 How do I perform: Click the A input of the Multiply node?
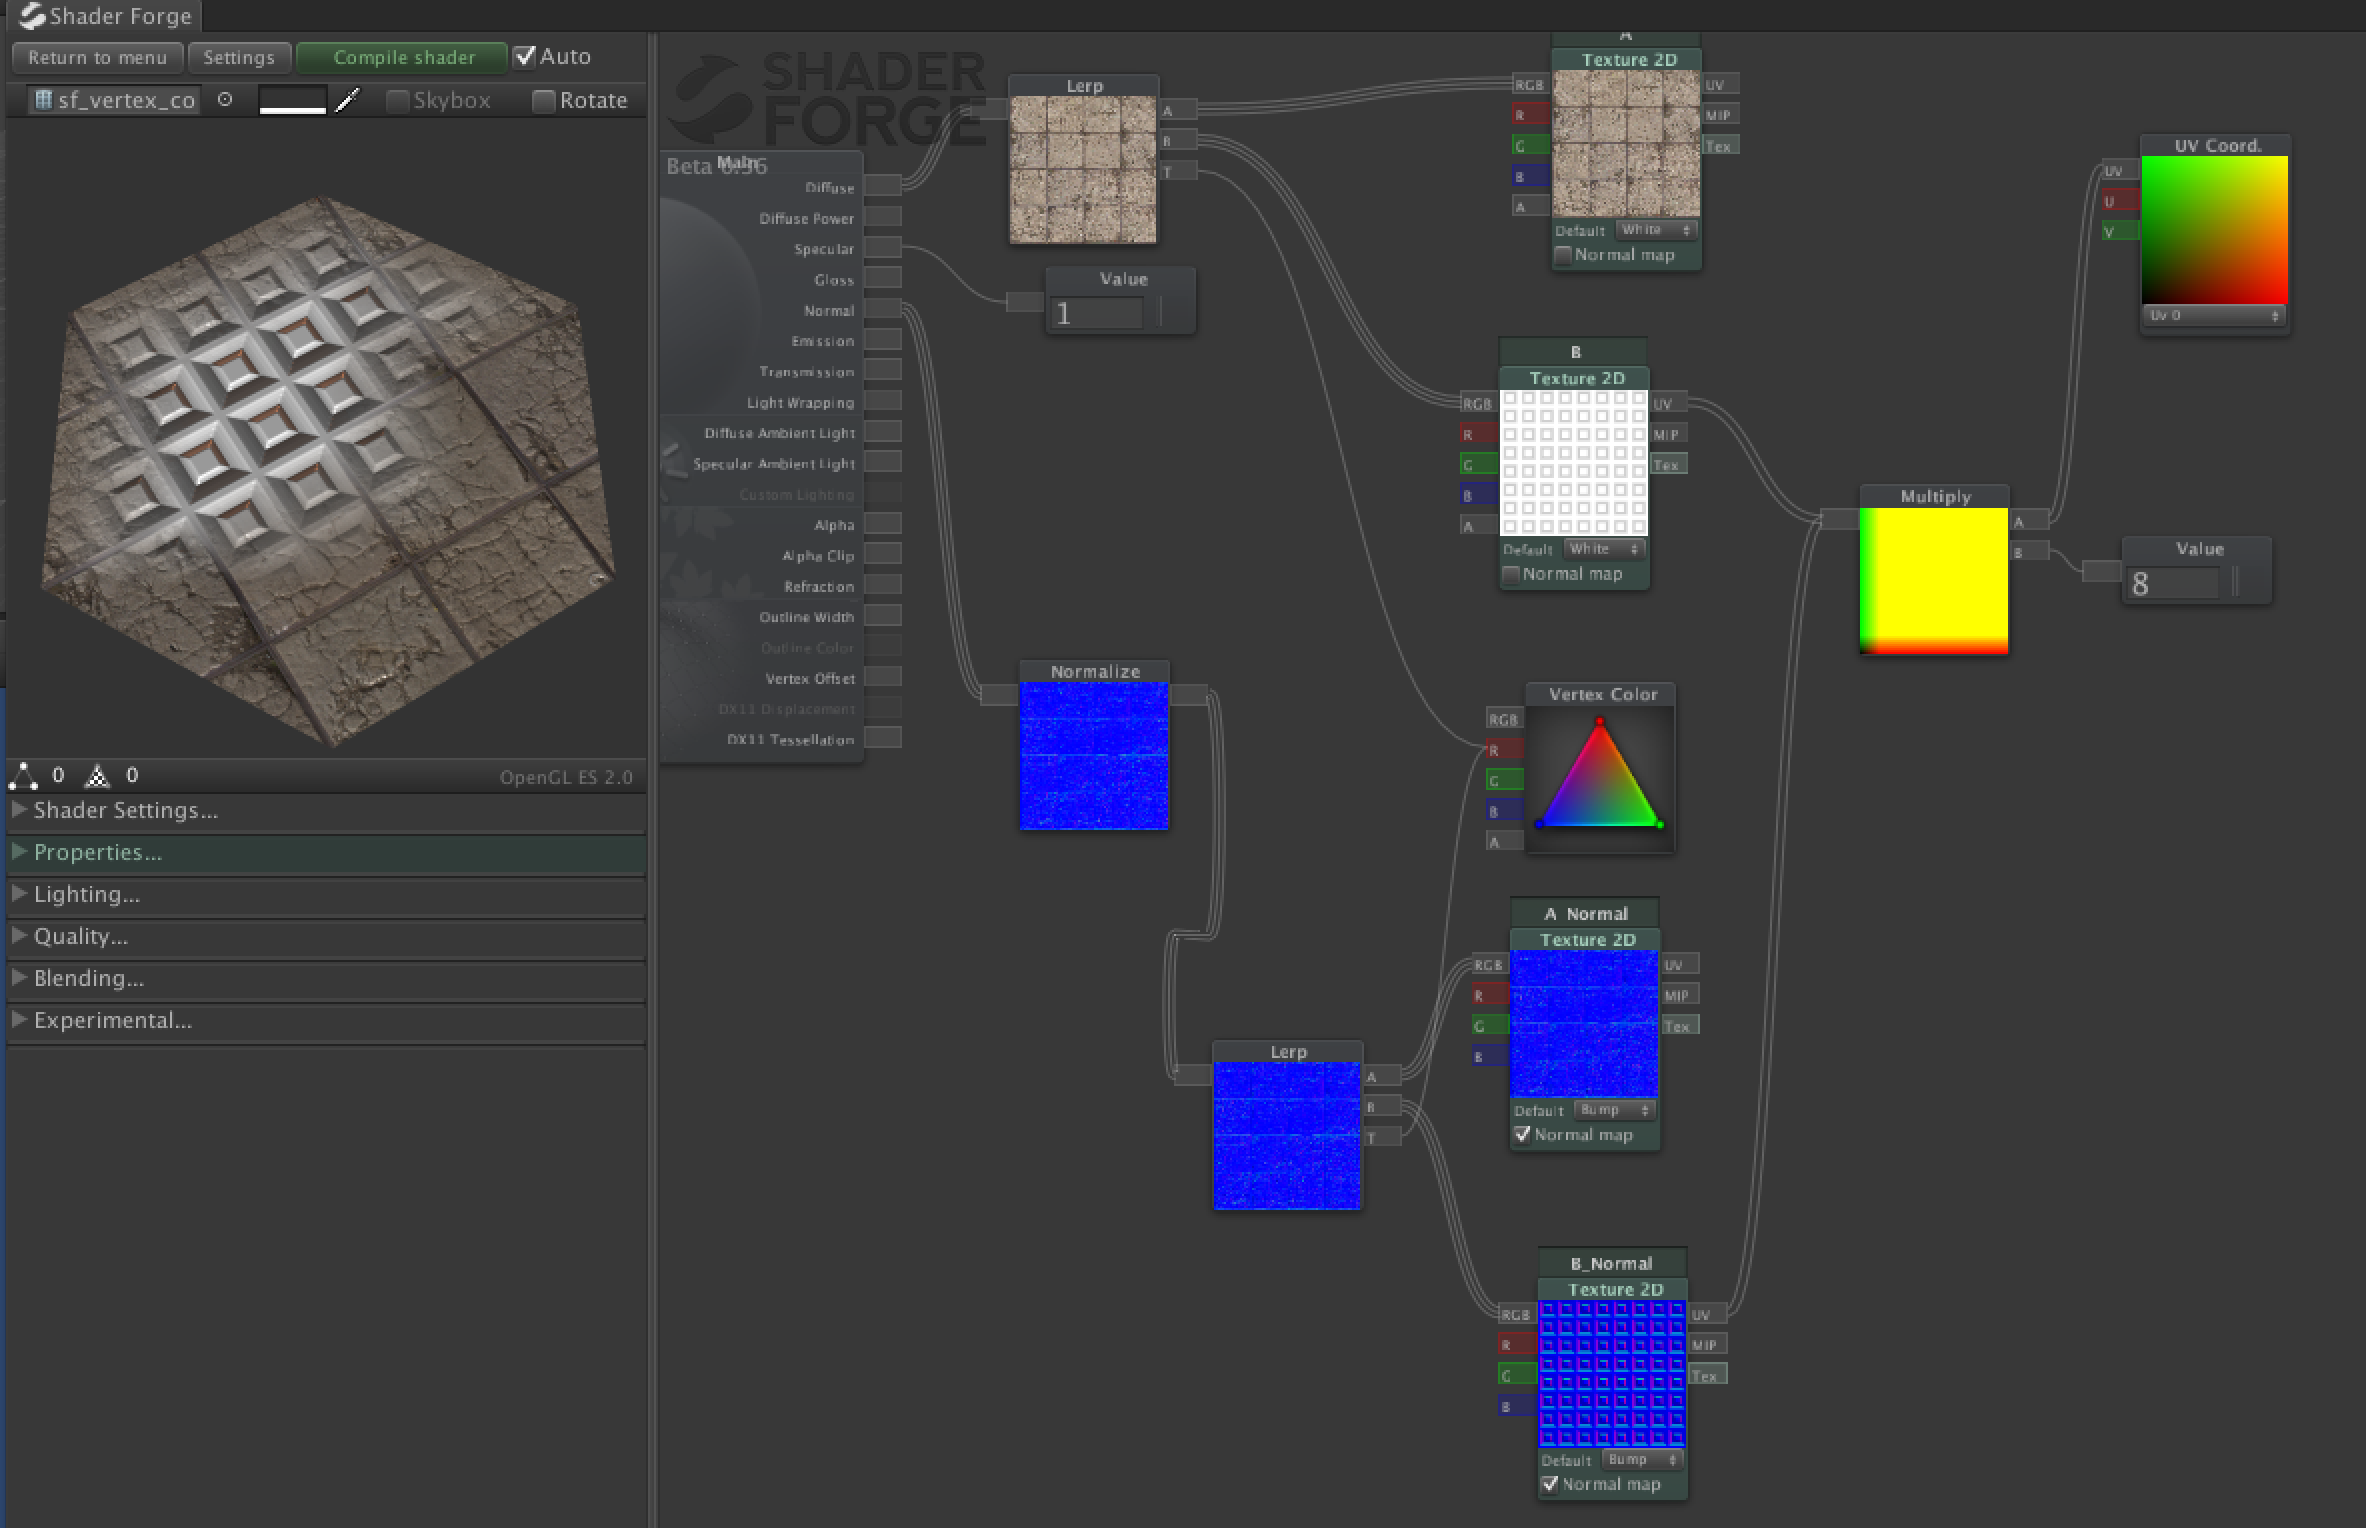pos(2028,521)
